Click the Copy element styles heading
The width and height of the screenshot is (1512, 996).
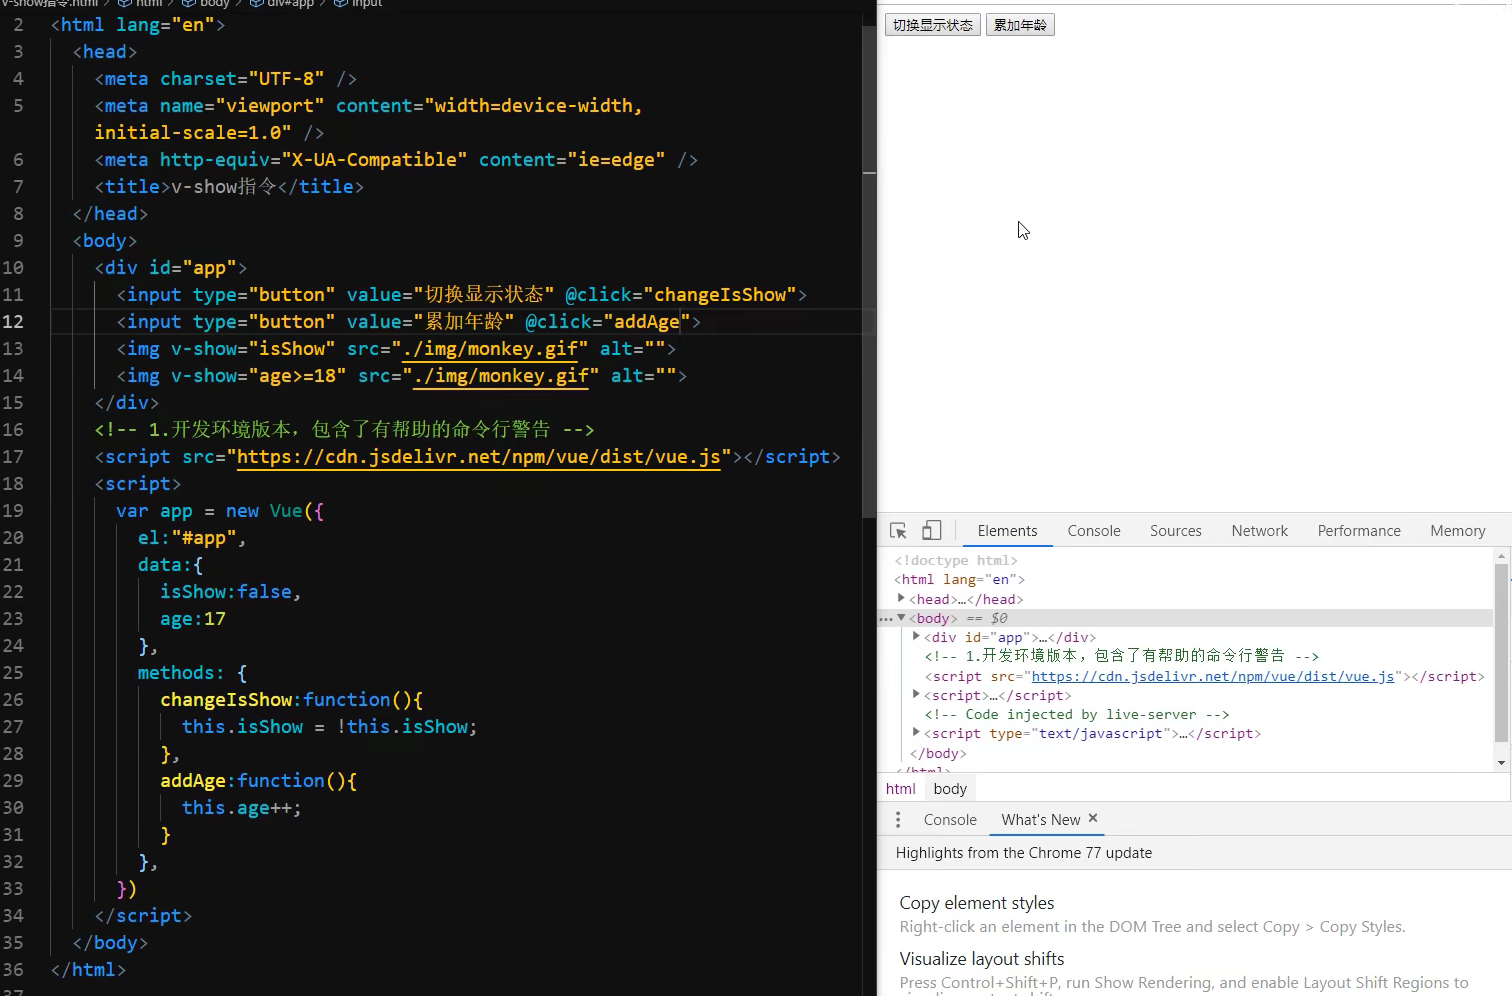(x=977, y=903)
